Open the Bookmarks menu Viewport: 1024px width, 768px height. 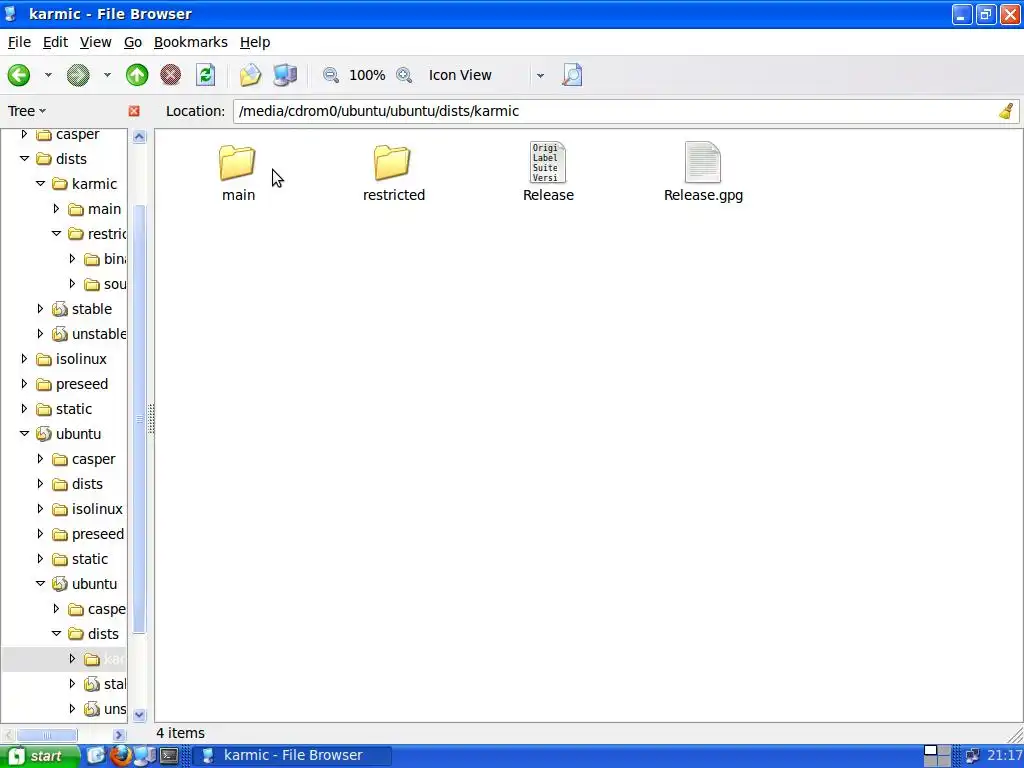pyautogui.click(x=191, y=42)
